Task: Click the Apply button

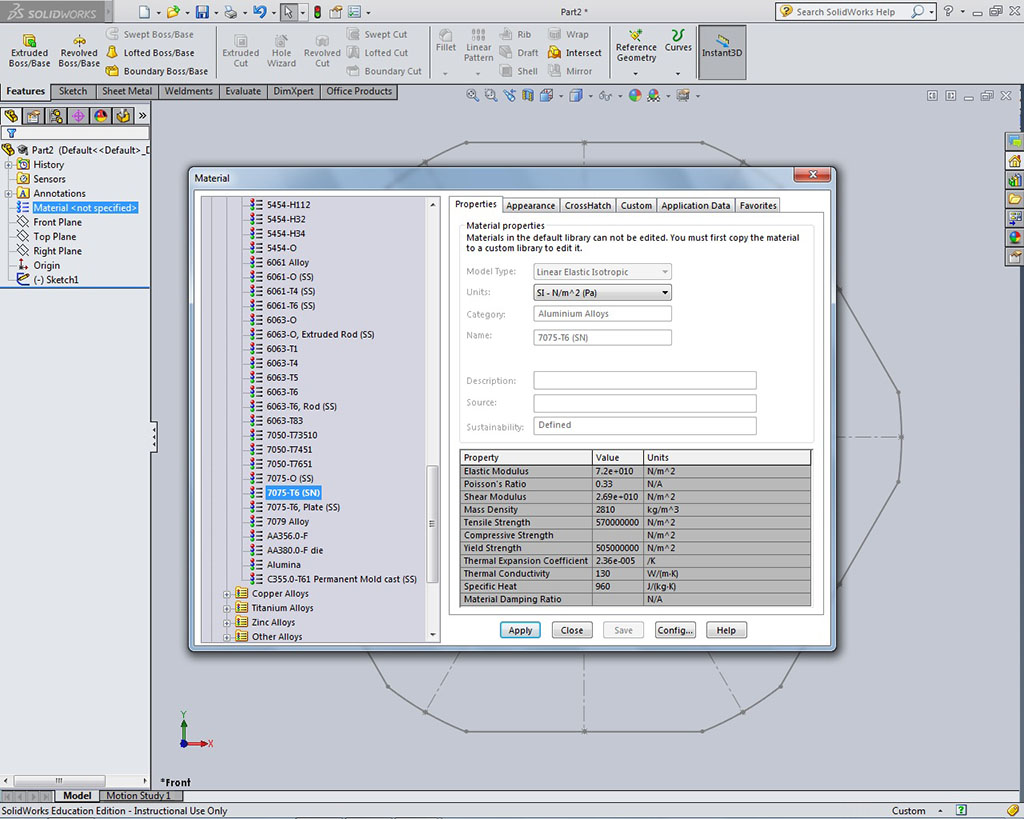Action: point(520,631)
